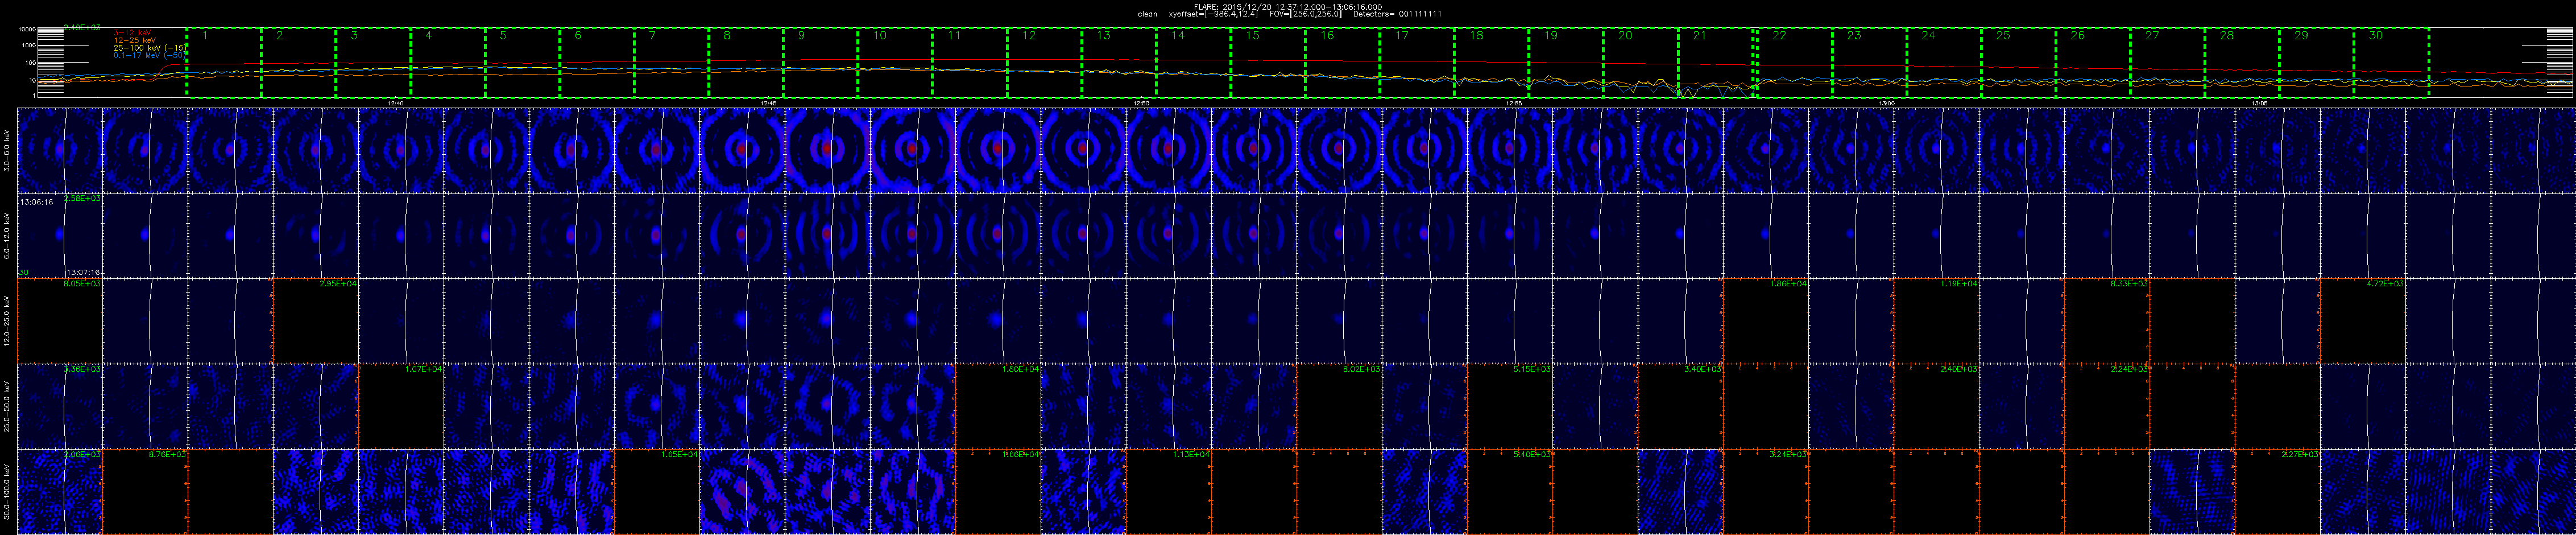Click the 13:06:16 timestamp label
The image size is (2576, 535).
pyautogui.click(x=36, y=202)
